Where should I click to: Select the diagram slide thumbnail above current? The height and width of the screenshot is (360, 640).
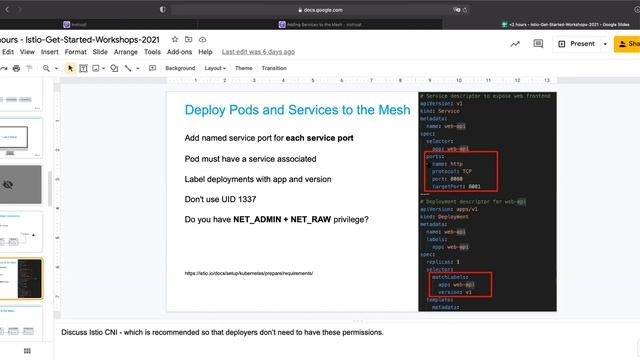[x=20, y=231]
